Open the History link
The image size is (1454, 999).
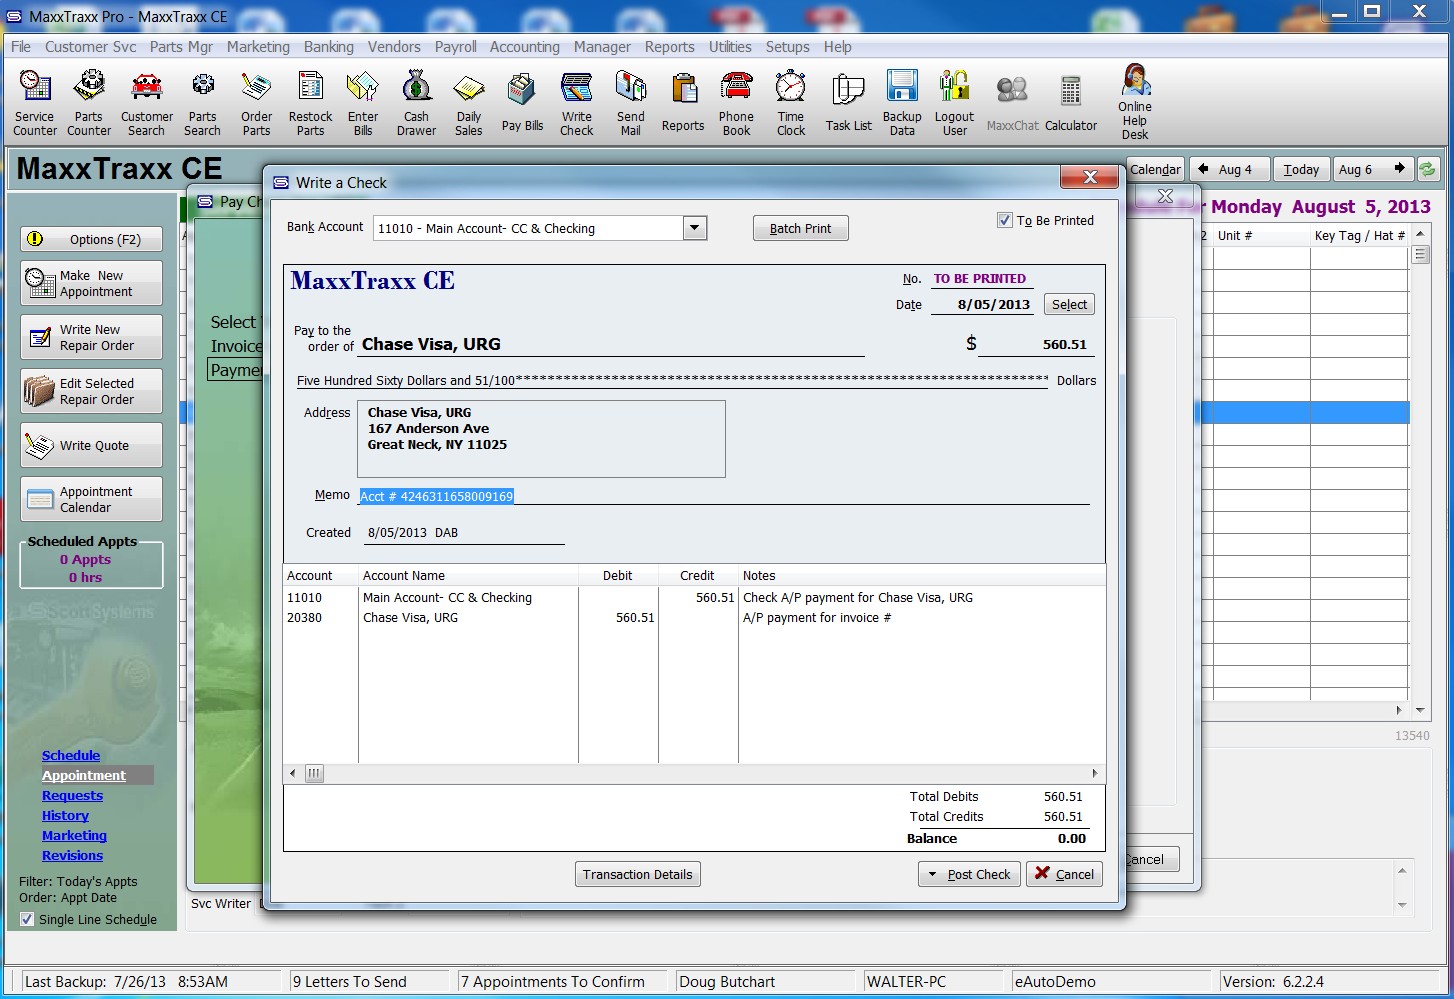tap(65, 815)
